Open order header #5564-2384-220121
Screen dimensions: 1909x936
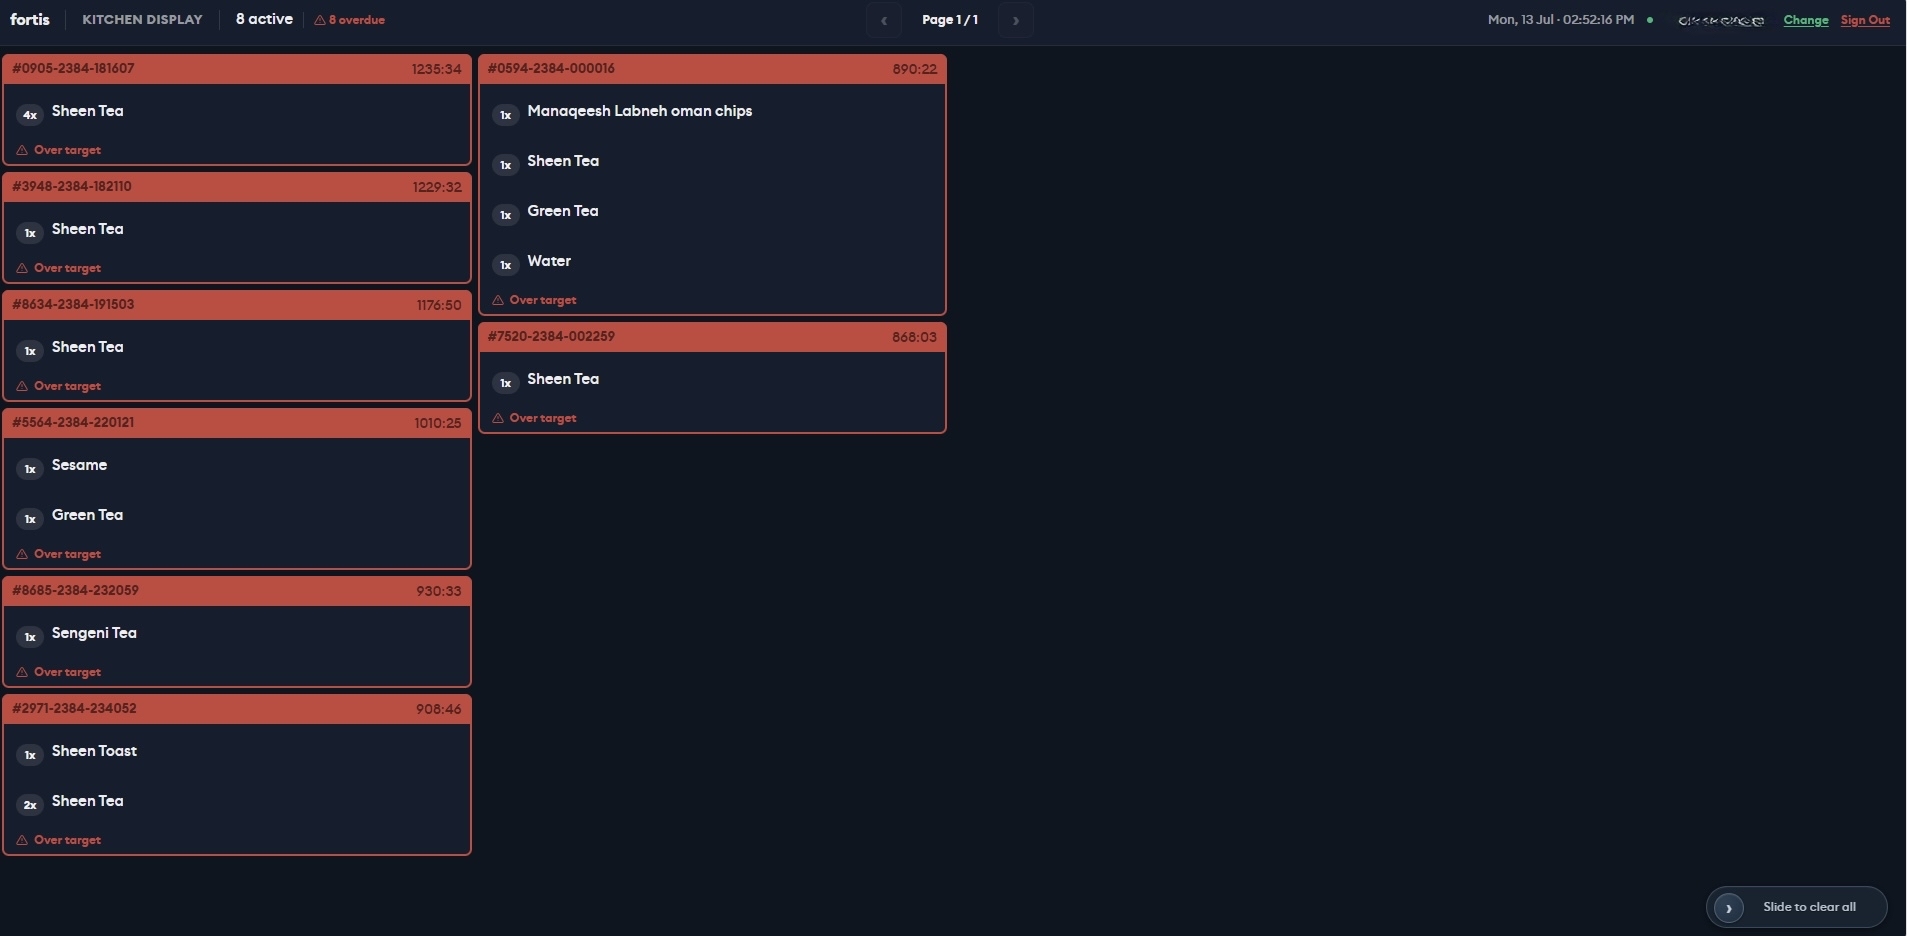tap(237, 423)
